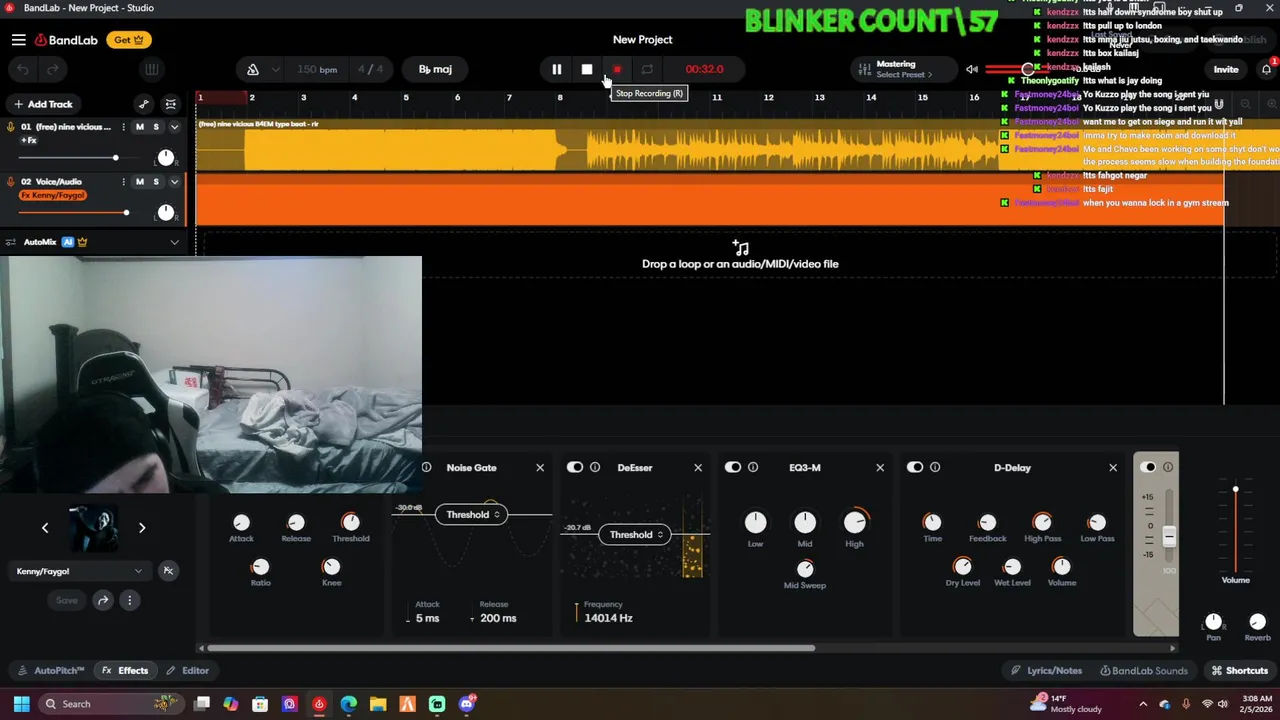
Task: Open the automation curve tool icon
Action: point(144,104)
